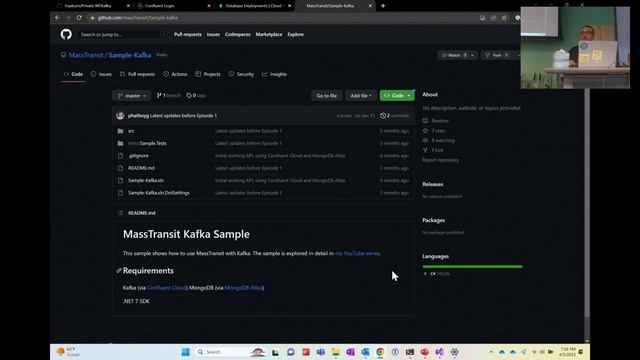640x360 pixels.
Task: Bookmark this page with the star icon
Action: click(x=504, y=18)
